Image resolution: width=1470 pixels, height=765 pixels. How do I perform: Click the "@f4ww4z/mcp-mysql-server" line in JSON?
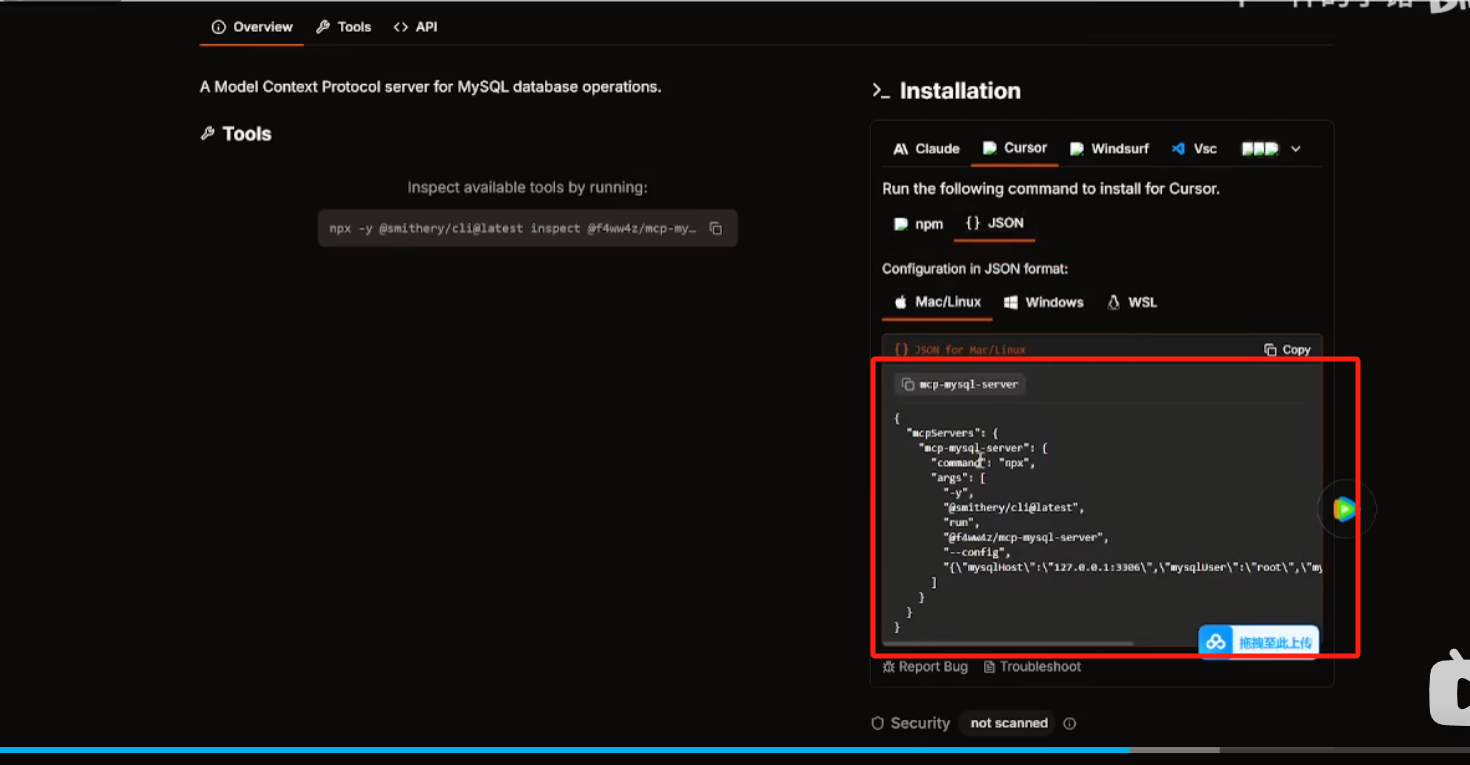pyautogui.click(x=1025, y=537)
